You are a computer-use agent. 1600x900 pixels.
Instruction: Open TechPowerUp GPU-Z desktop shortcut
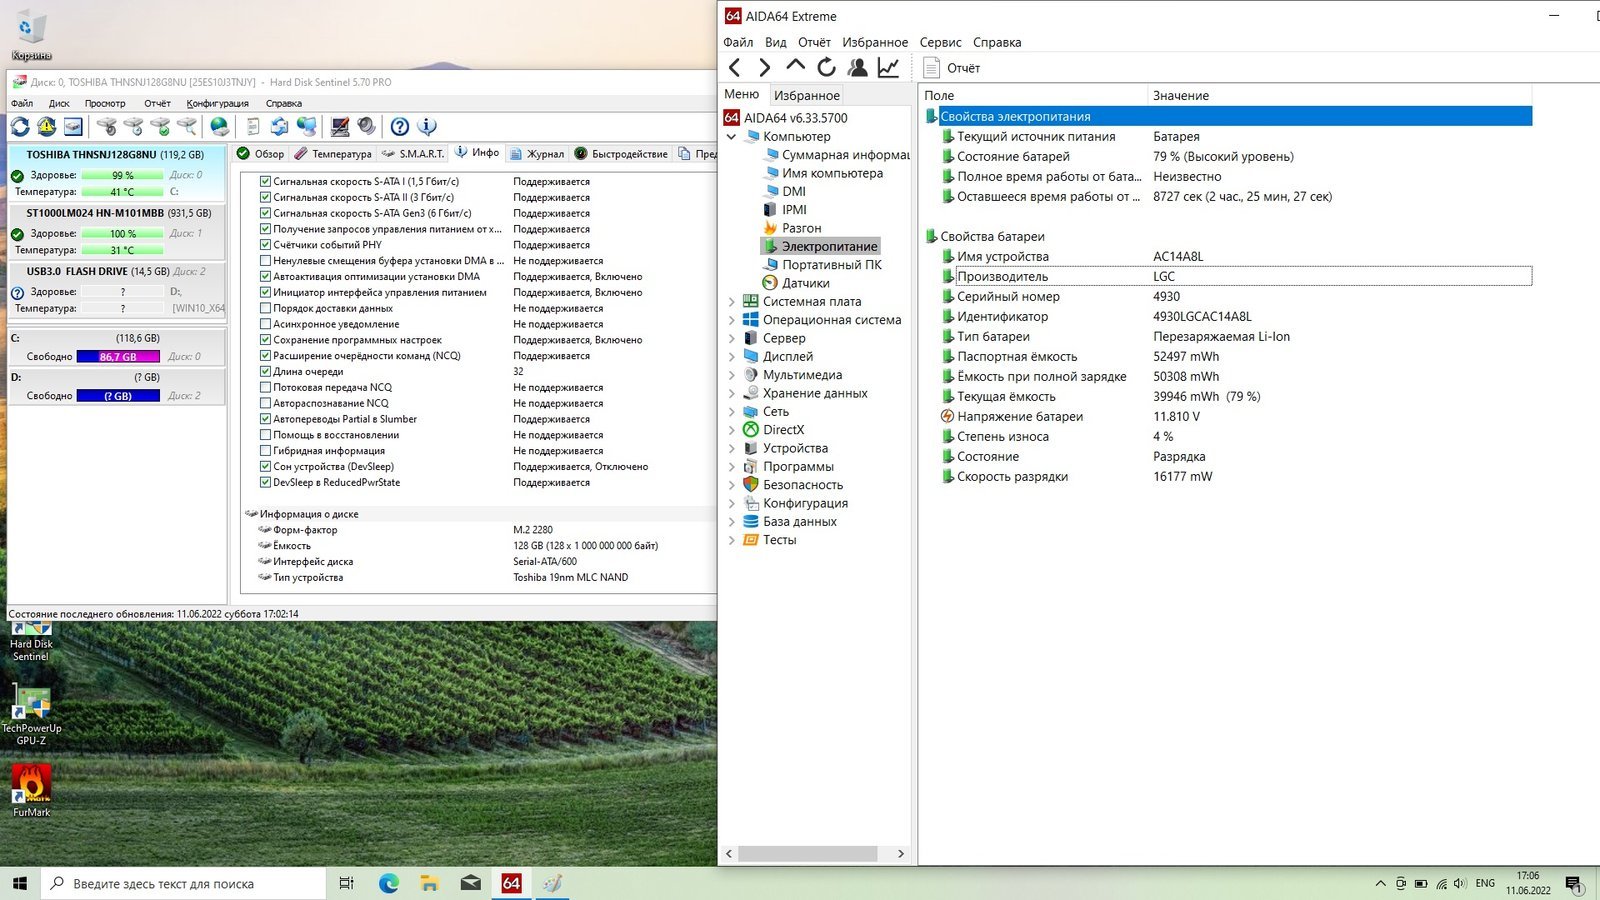click(32, 715)
